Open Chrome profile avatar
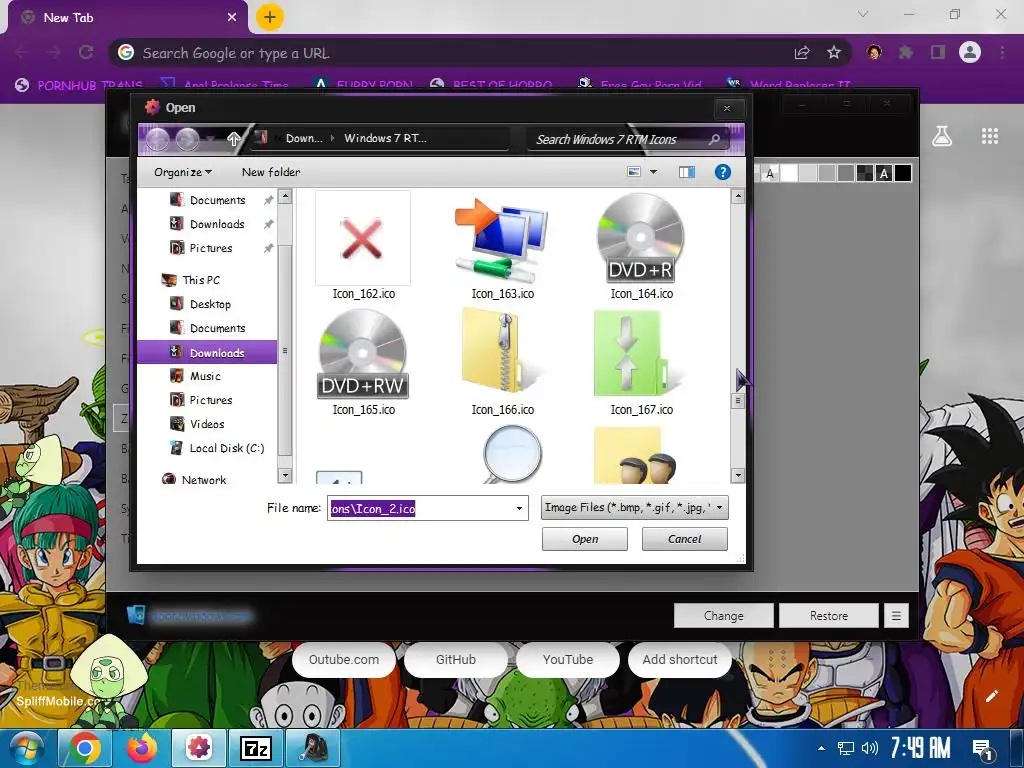The image size is (1024, 768). click(x=970, y=52)
